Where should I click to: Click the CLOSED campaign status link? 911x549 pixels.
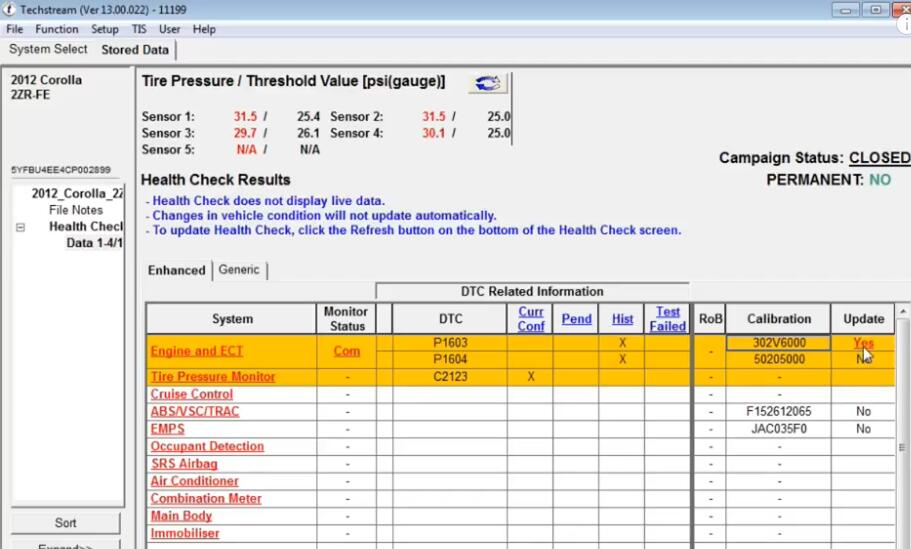pos(879,158)
